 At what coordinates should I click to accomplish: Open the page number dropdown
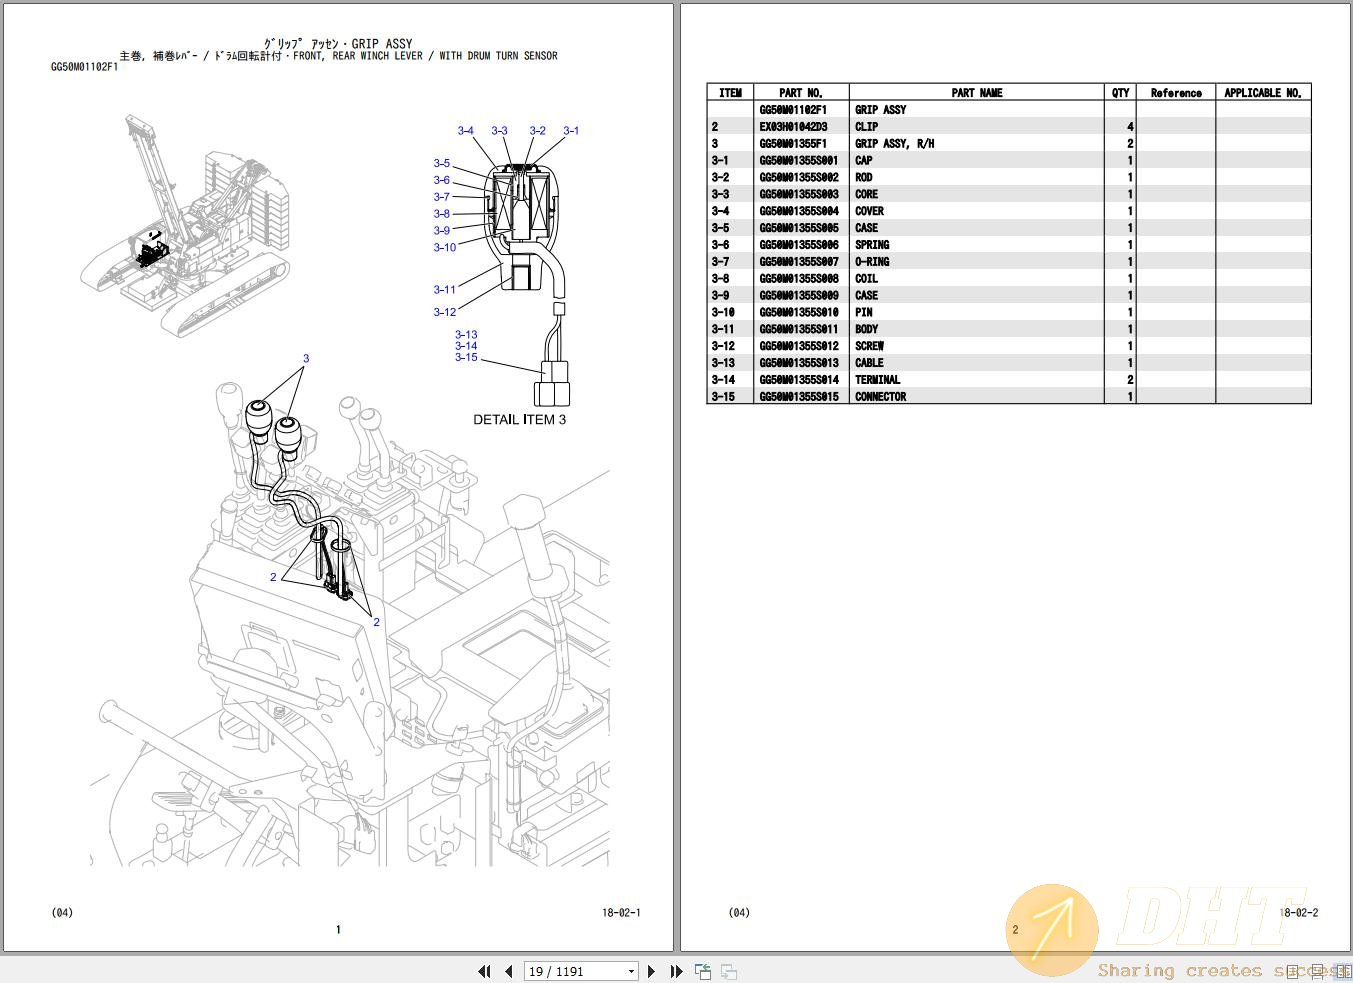(x=631, y=971)
